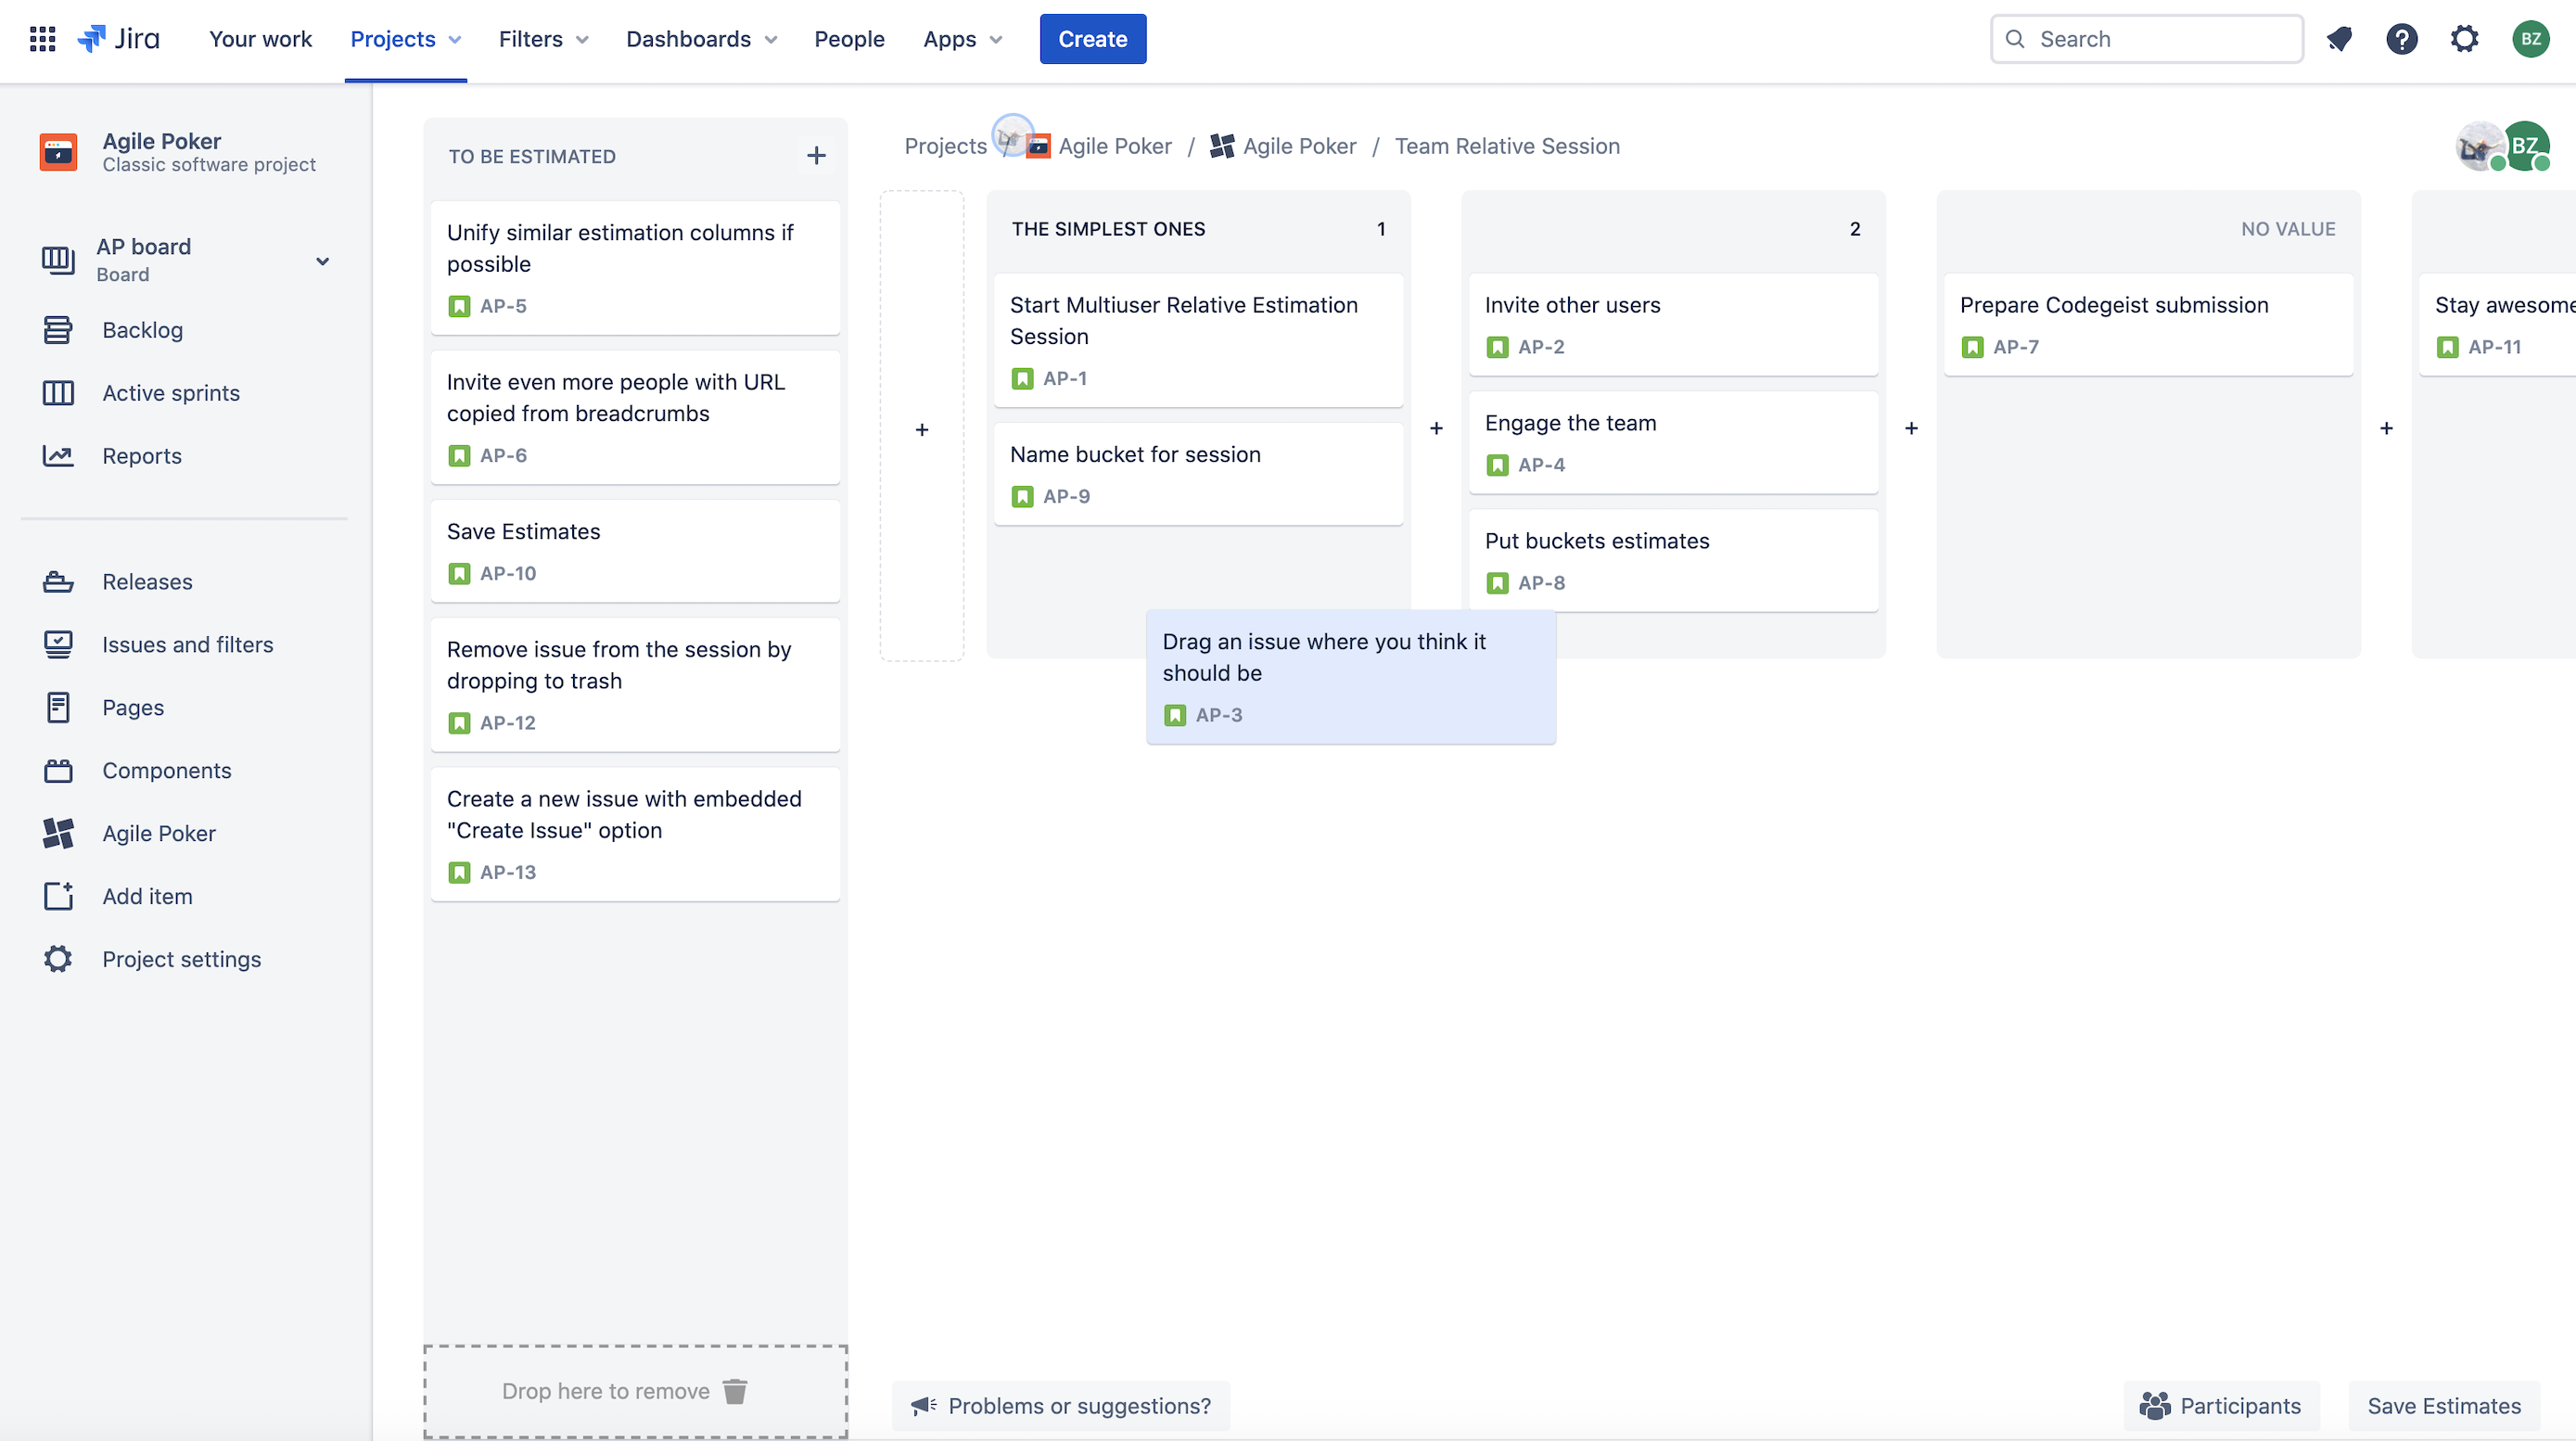Click the trash icon in drop zone
Screen dimensions: 2576x1441
point(735,1390)
